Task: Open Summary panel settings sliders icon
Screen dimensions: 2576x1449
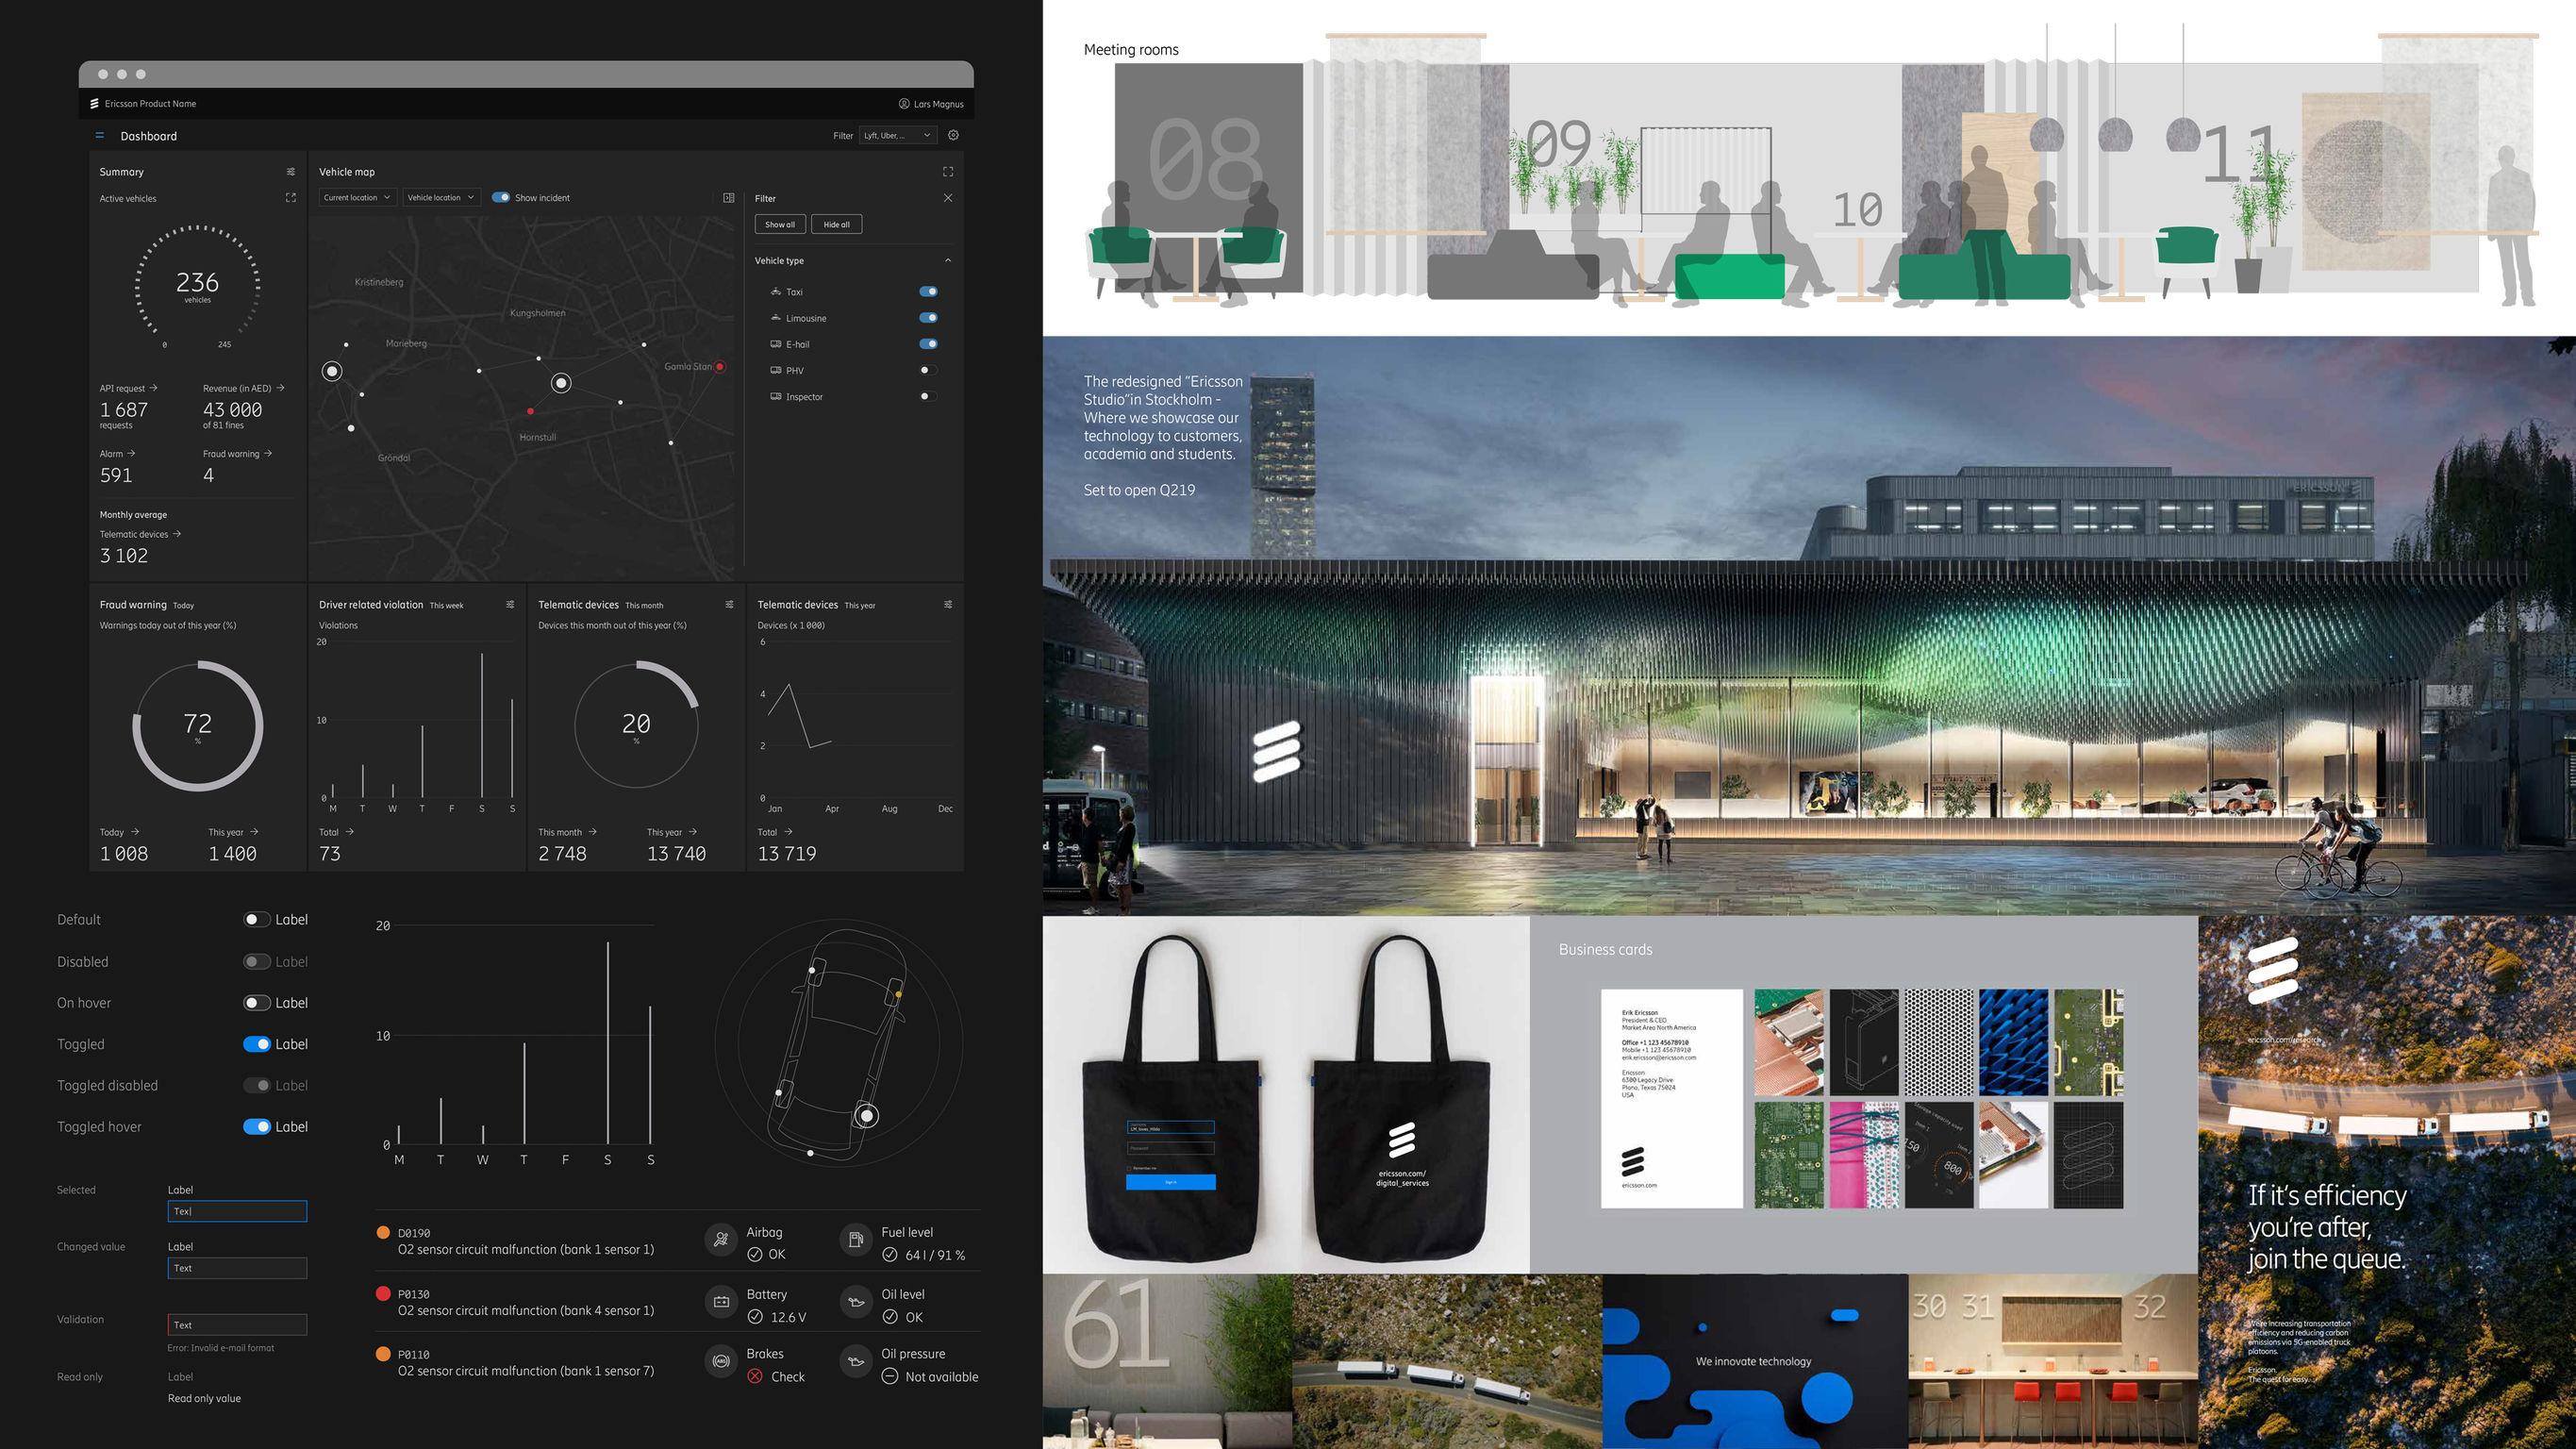Action: click(291, 171)
